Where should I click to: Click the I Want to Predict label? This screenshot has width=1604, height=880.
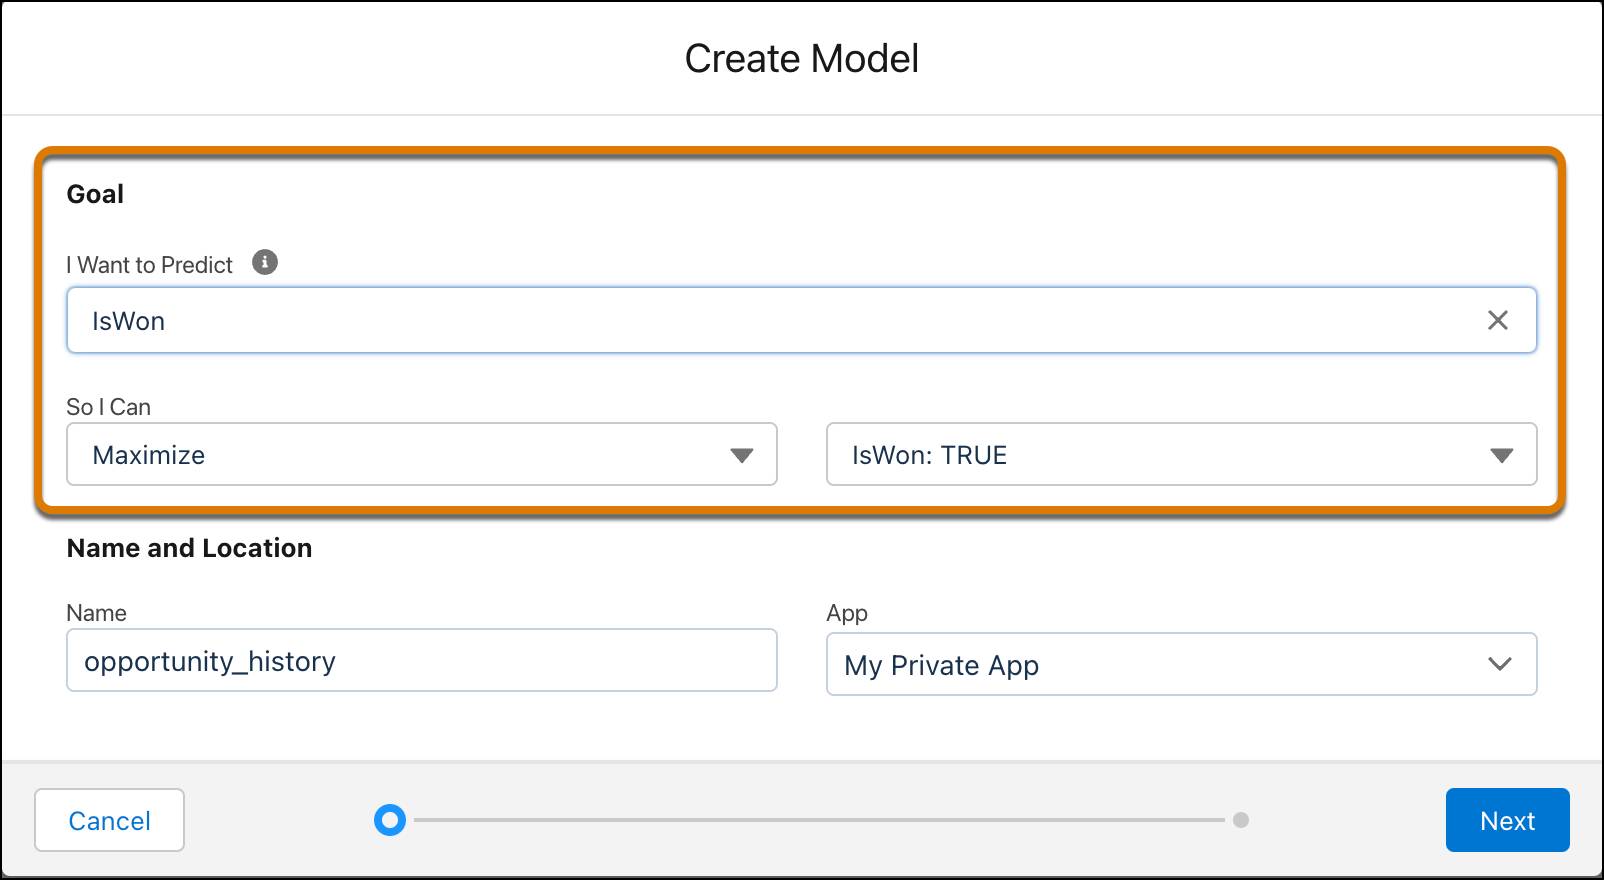(x=150, y=265)
